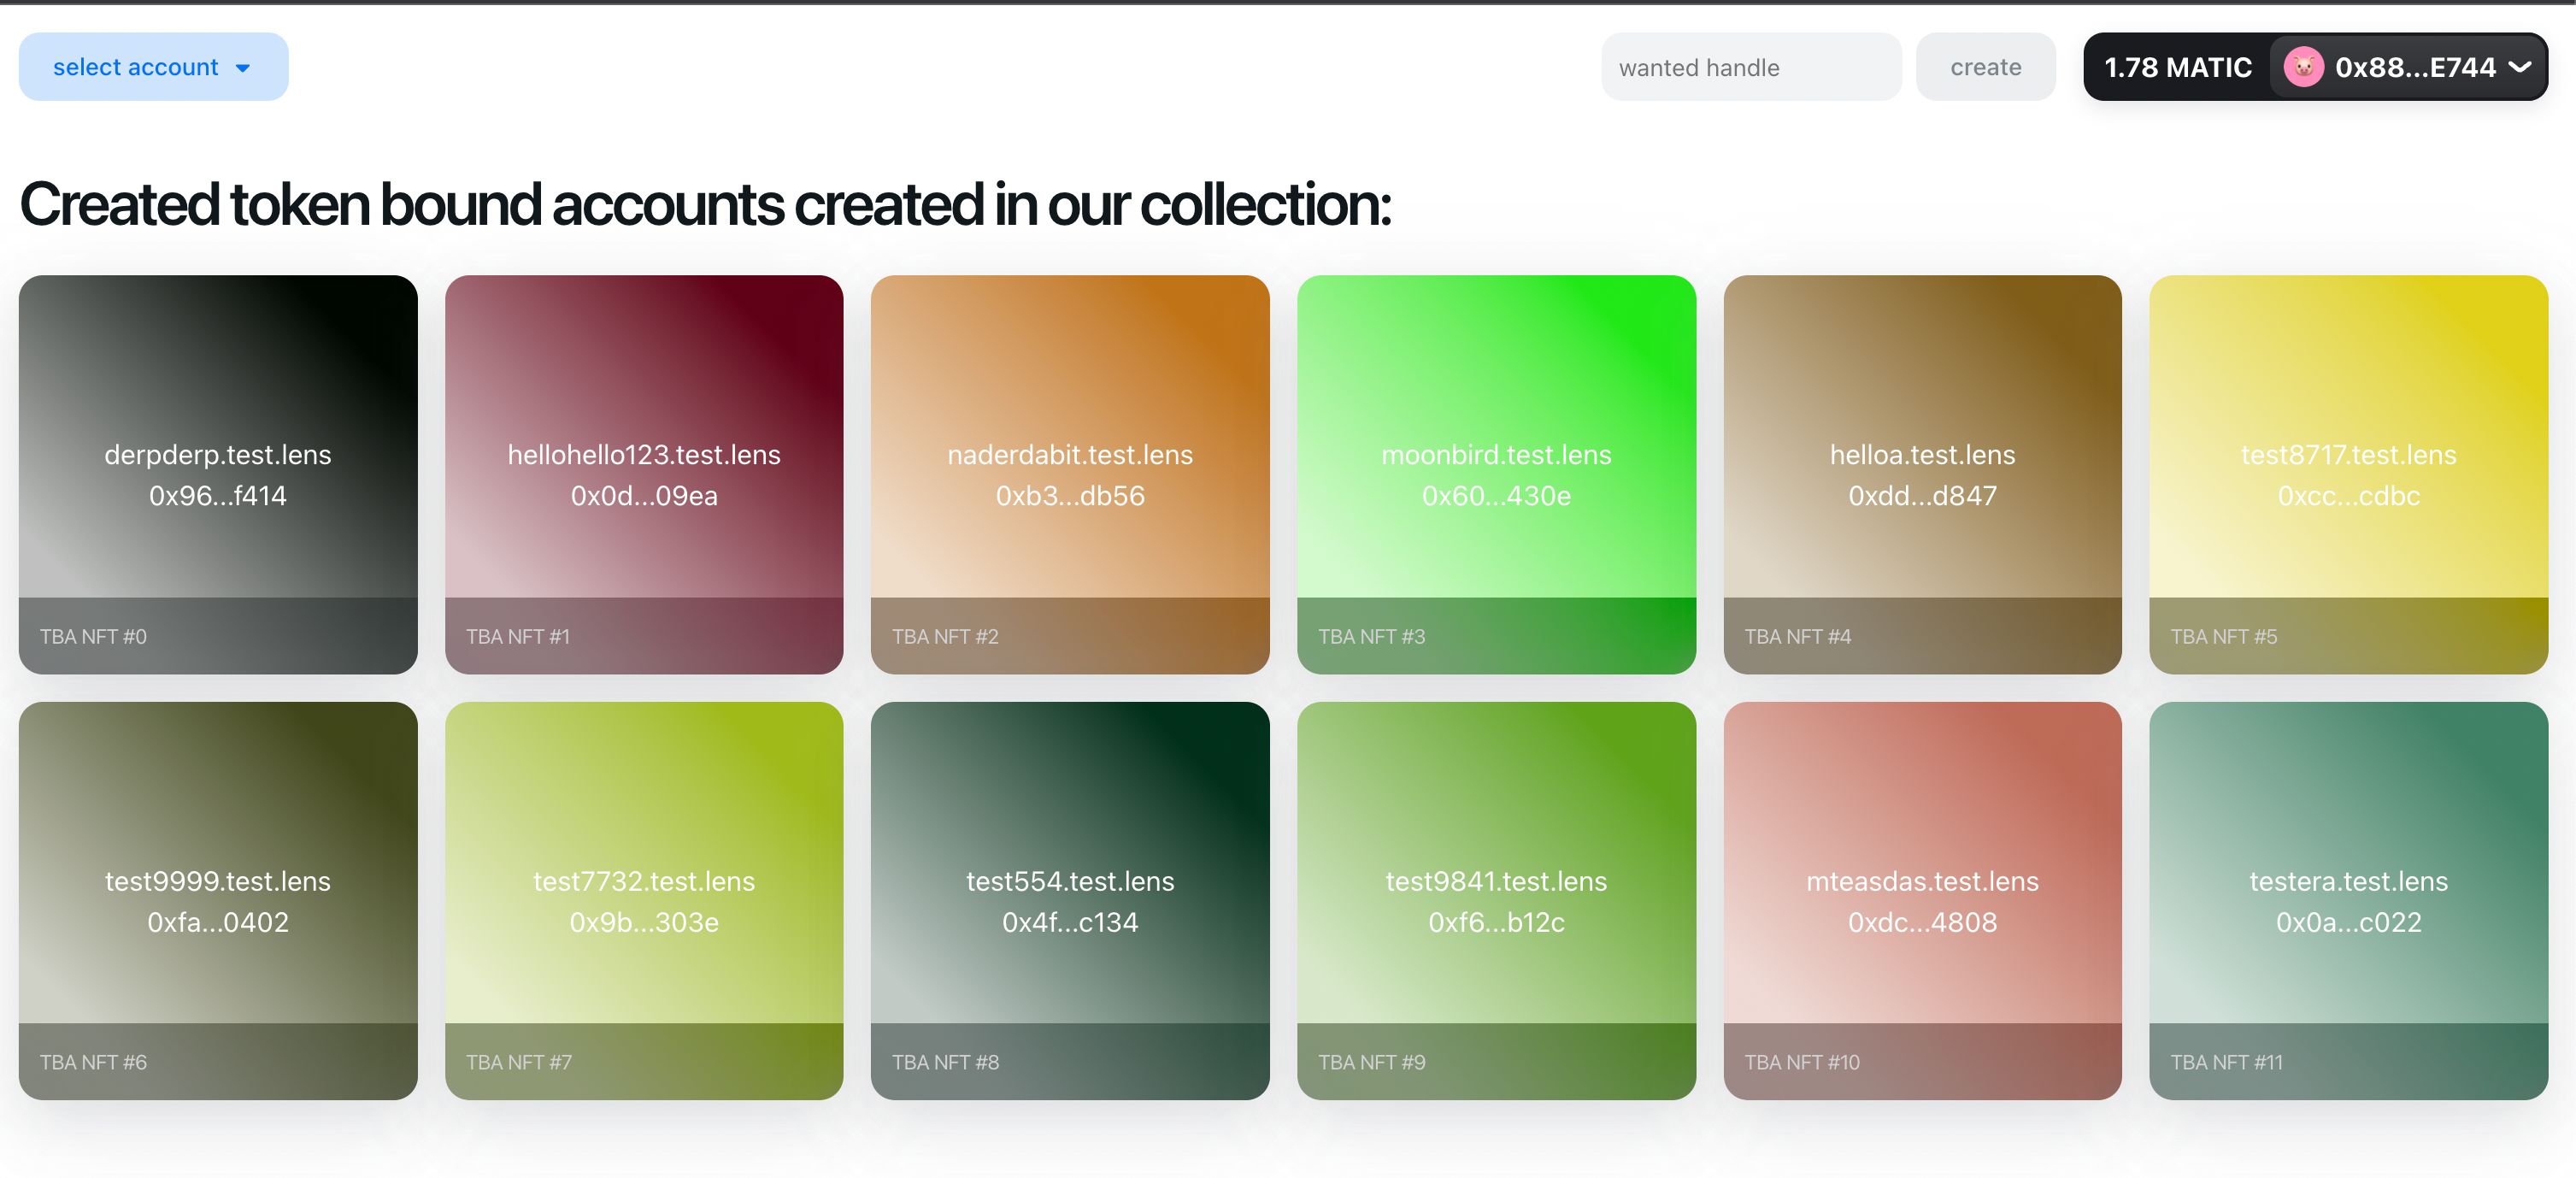Viewport: 2576px width, 1178px height.
Task: Open the helloa.test.lens card
Action: [1922, 474]
